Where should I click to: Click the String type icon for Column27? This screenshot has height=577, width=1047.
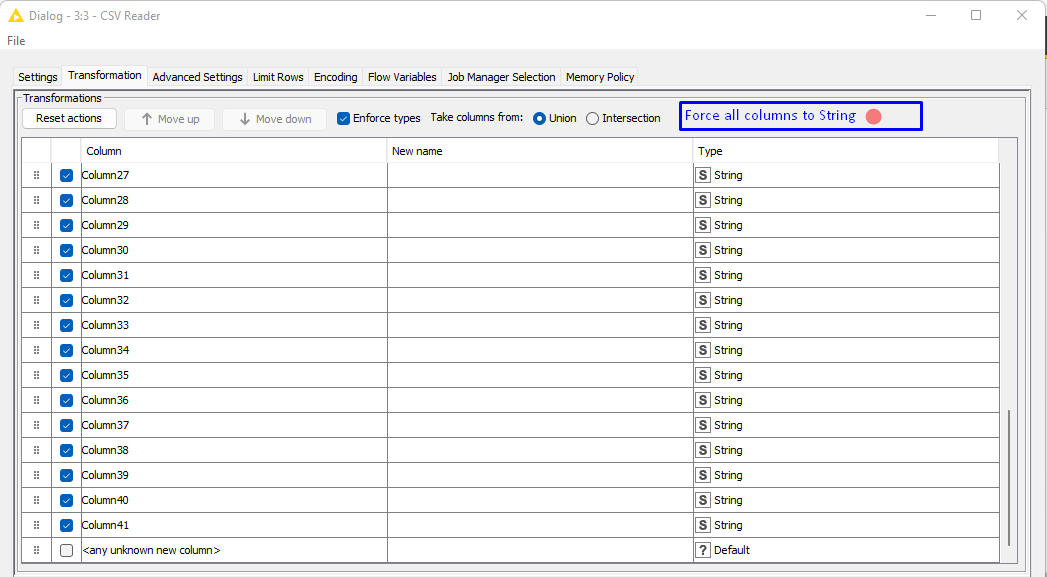click(x=702, y=175)
